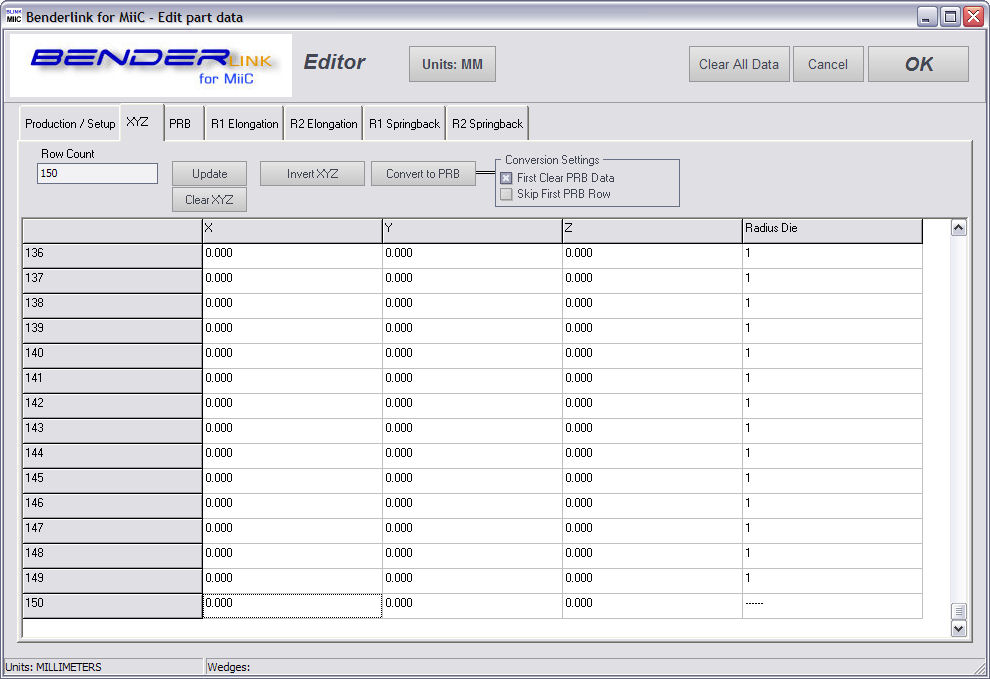Click the Benderlink app icon in title bar

click(14, 16)
